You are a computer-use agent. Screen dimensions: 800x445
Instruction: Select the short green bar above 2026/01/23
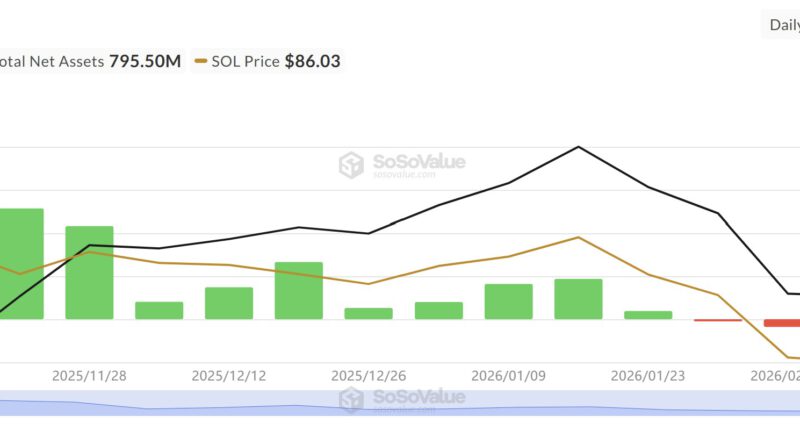coord(648,314)
